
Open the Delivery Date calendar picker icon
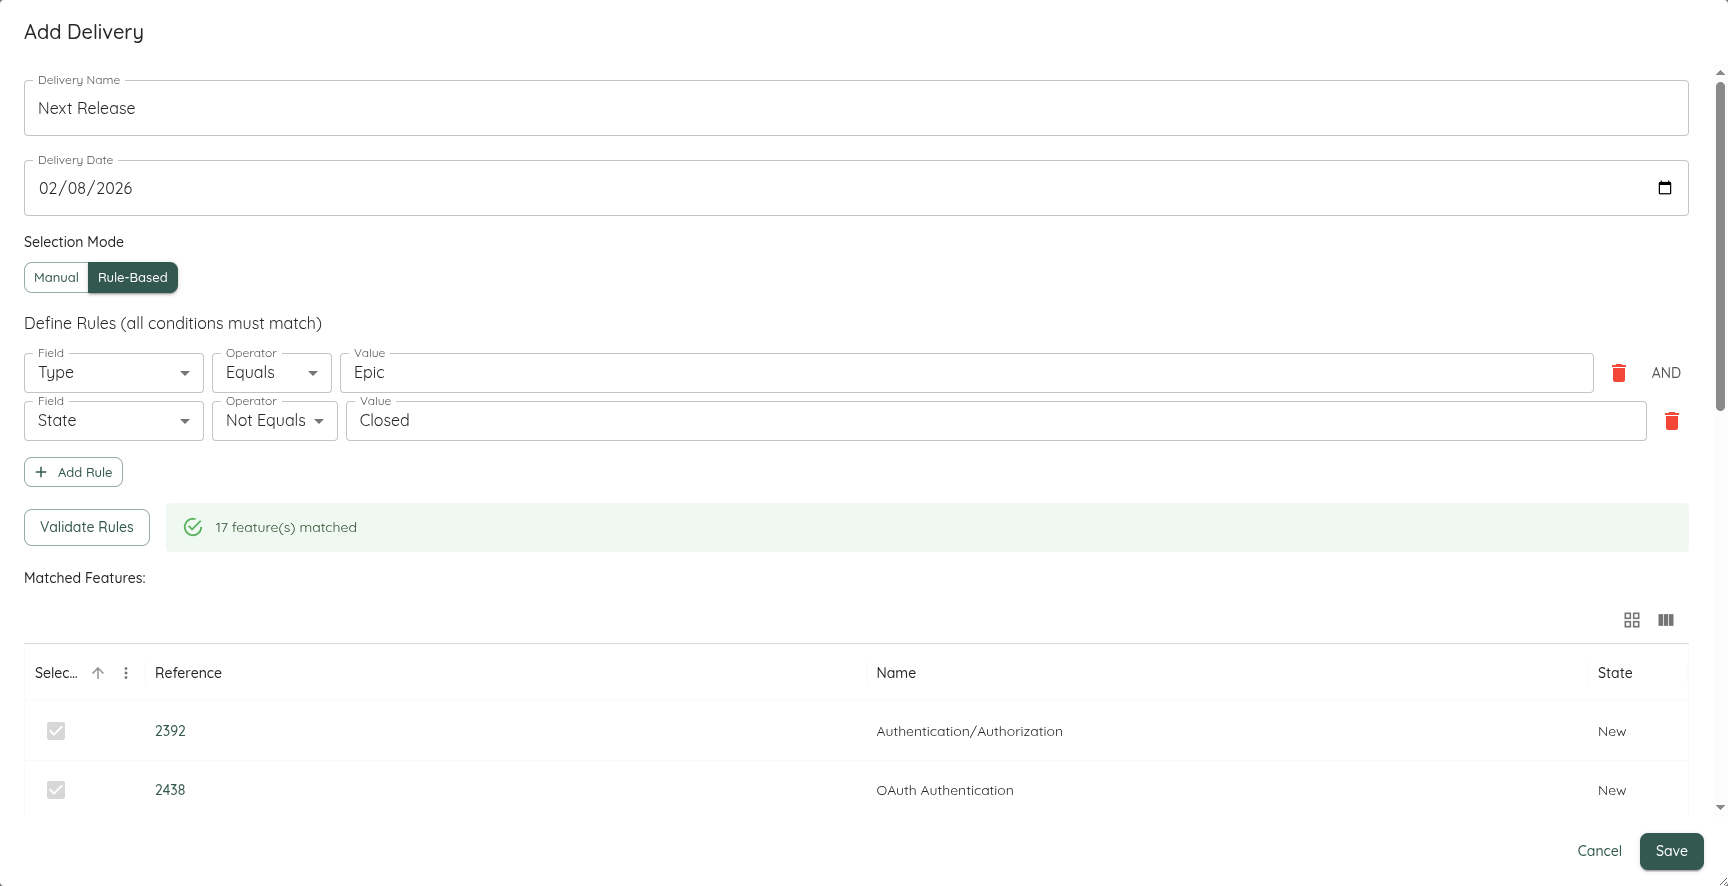point(1665,188)
